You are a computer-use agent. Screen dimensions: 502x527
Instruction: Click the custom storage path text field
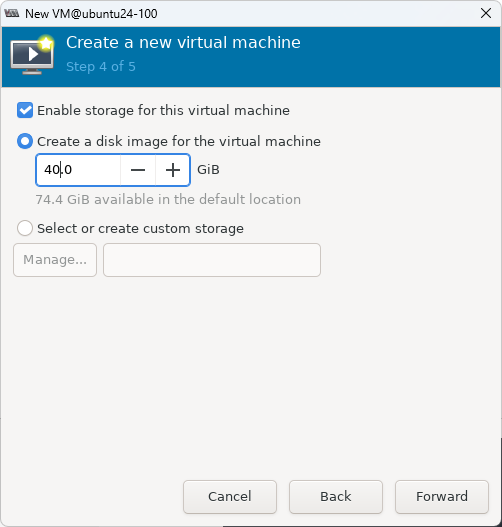coord(212,260)
